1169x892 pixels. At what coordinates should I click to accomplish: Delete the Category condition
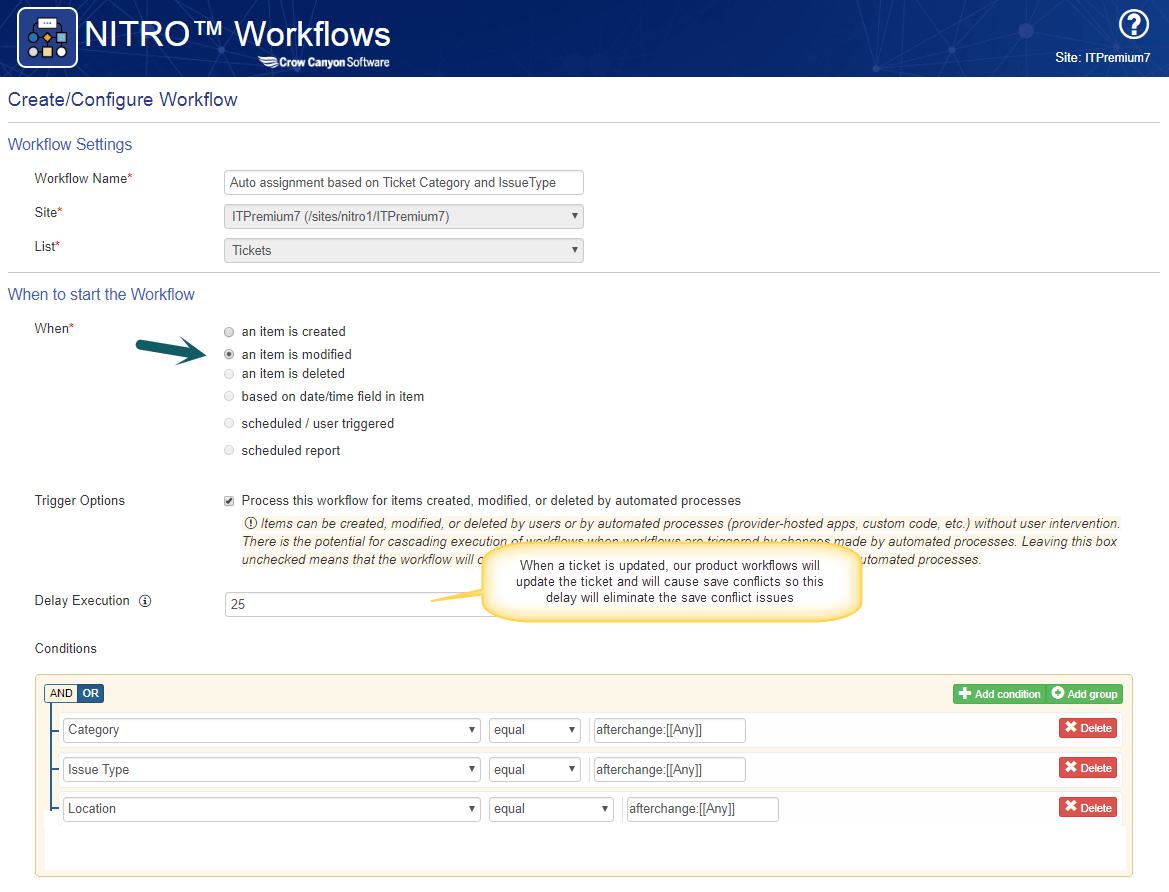tap(1088, 728)
